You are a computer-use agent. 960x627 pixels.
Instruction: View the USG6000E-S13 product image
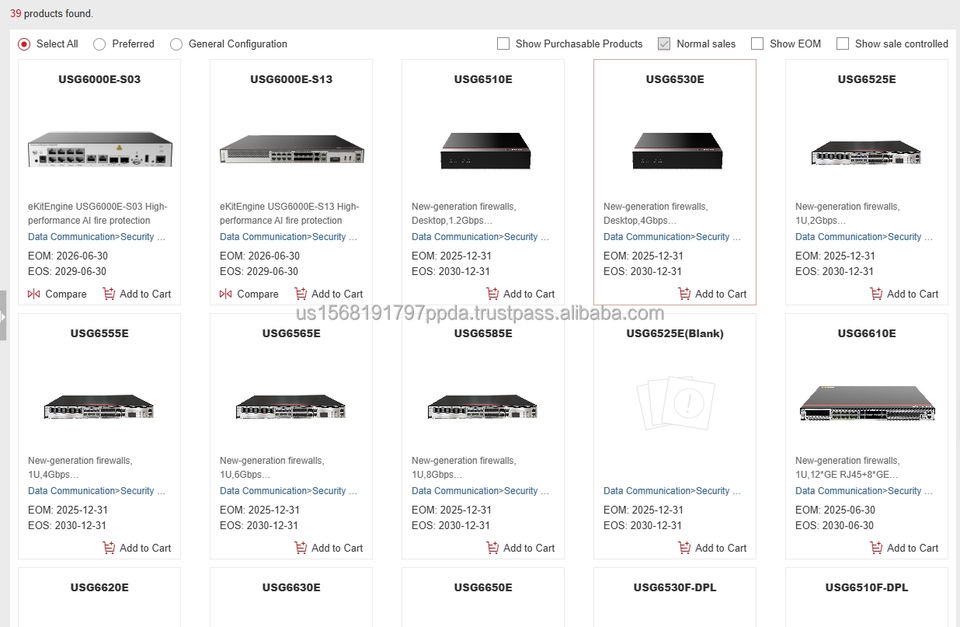[x=292, y=149]
